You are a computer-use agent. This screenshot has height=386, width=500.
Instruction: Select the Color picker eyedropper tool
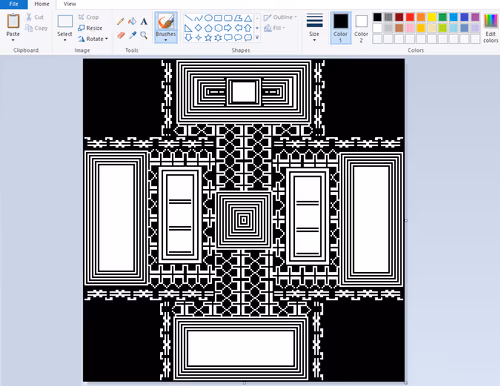(x=132, y=35)
